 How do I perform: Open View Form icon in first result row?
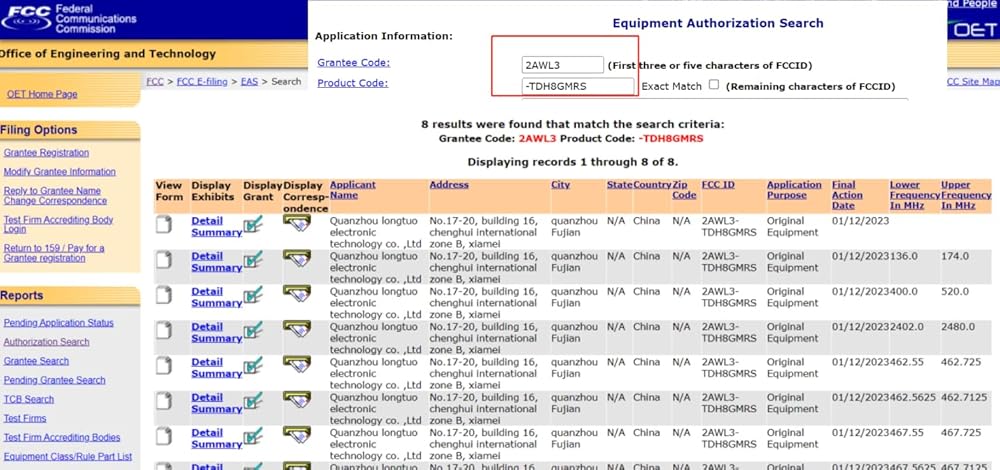163,224
